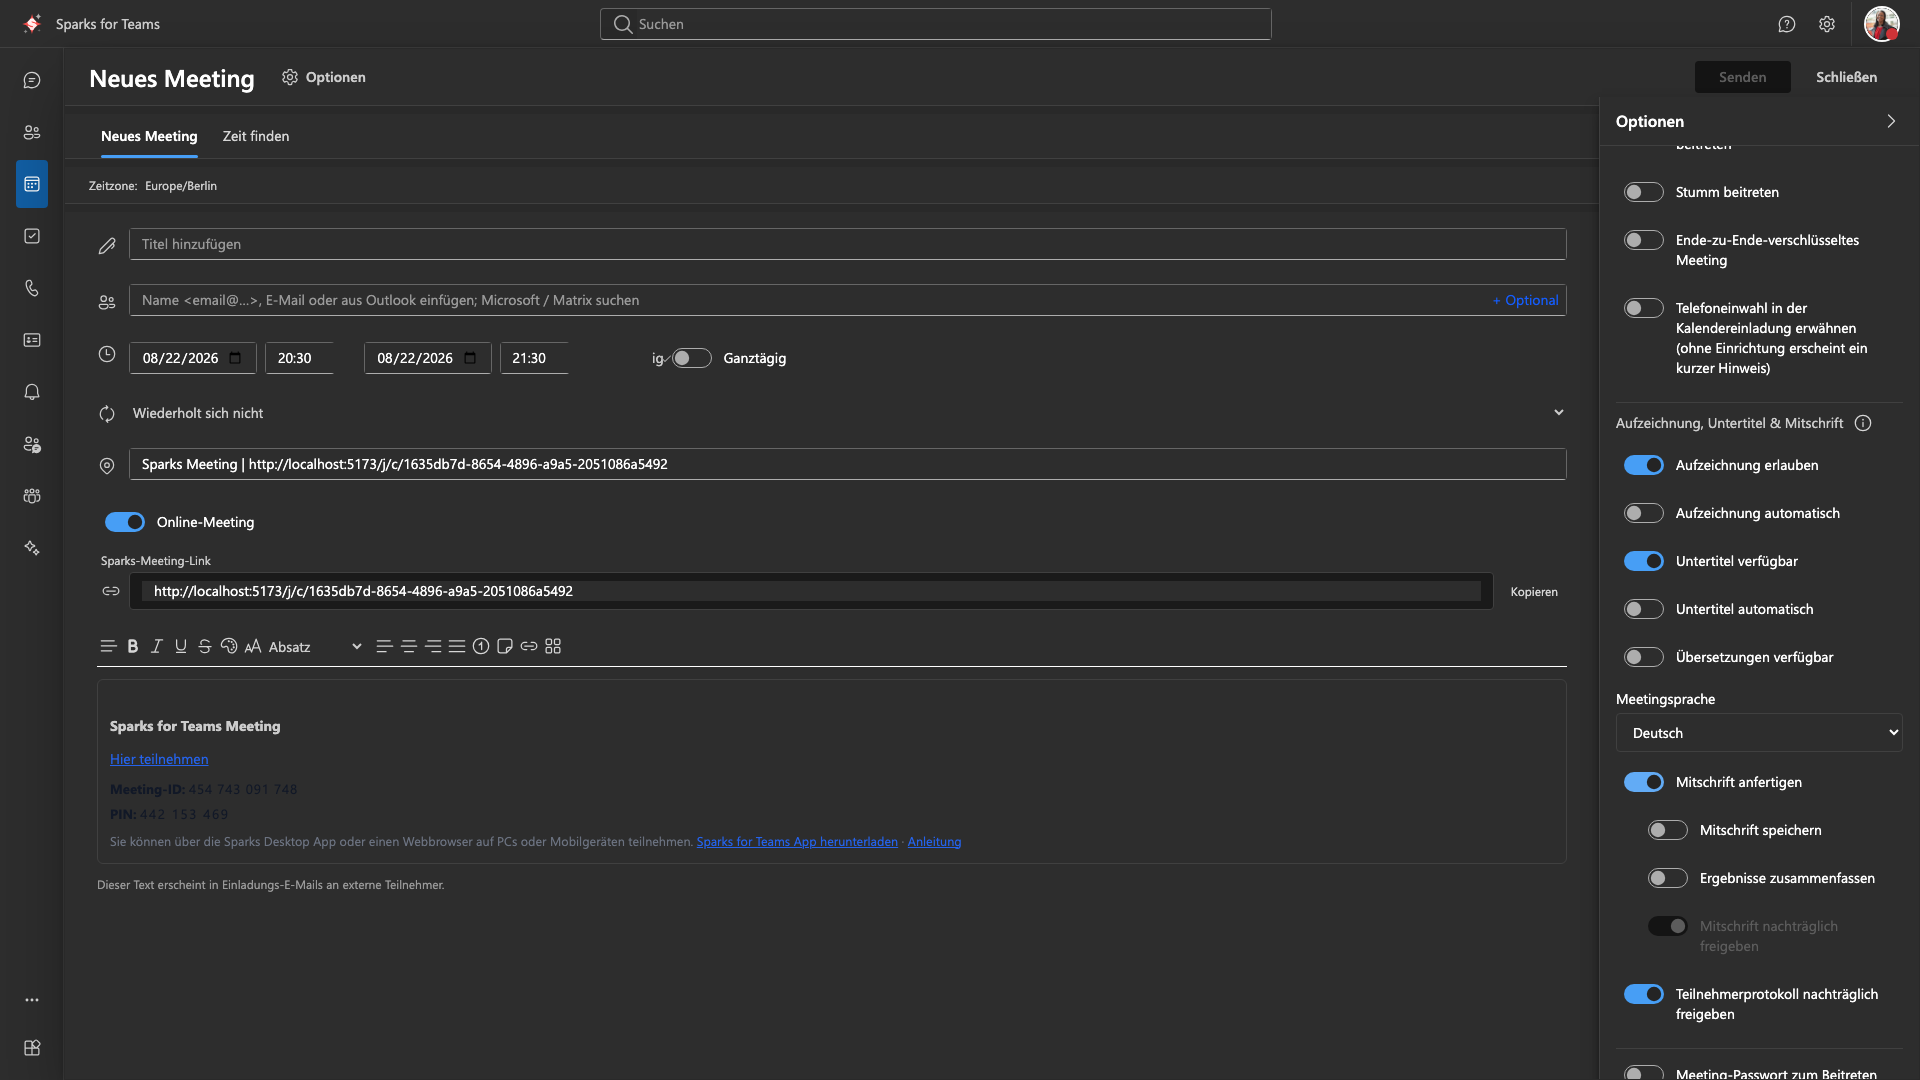Open the Tasks checkmark icon in sidebar

(32, 236)
